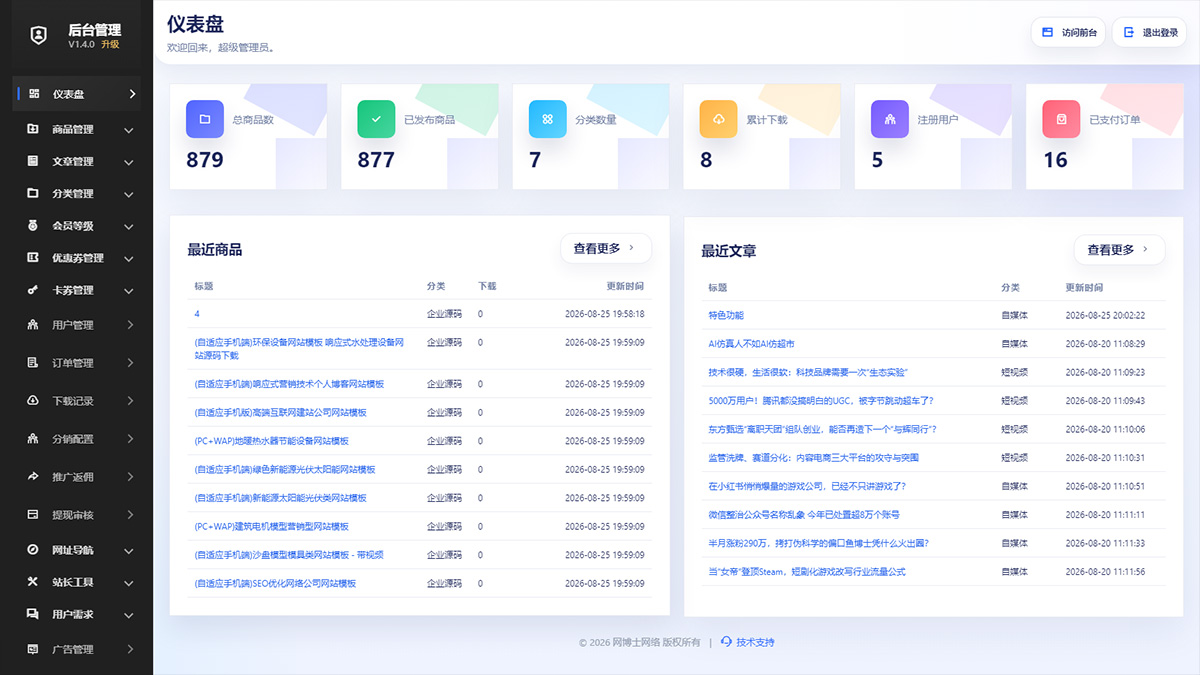Open the 分销配置 menu item
The image size is (1200, 675).
point(78,439)
